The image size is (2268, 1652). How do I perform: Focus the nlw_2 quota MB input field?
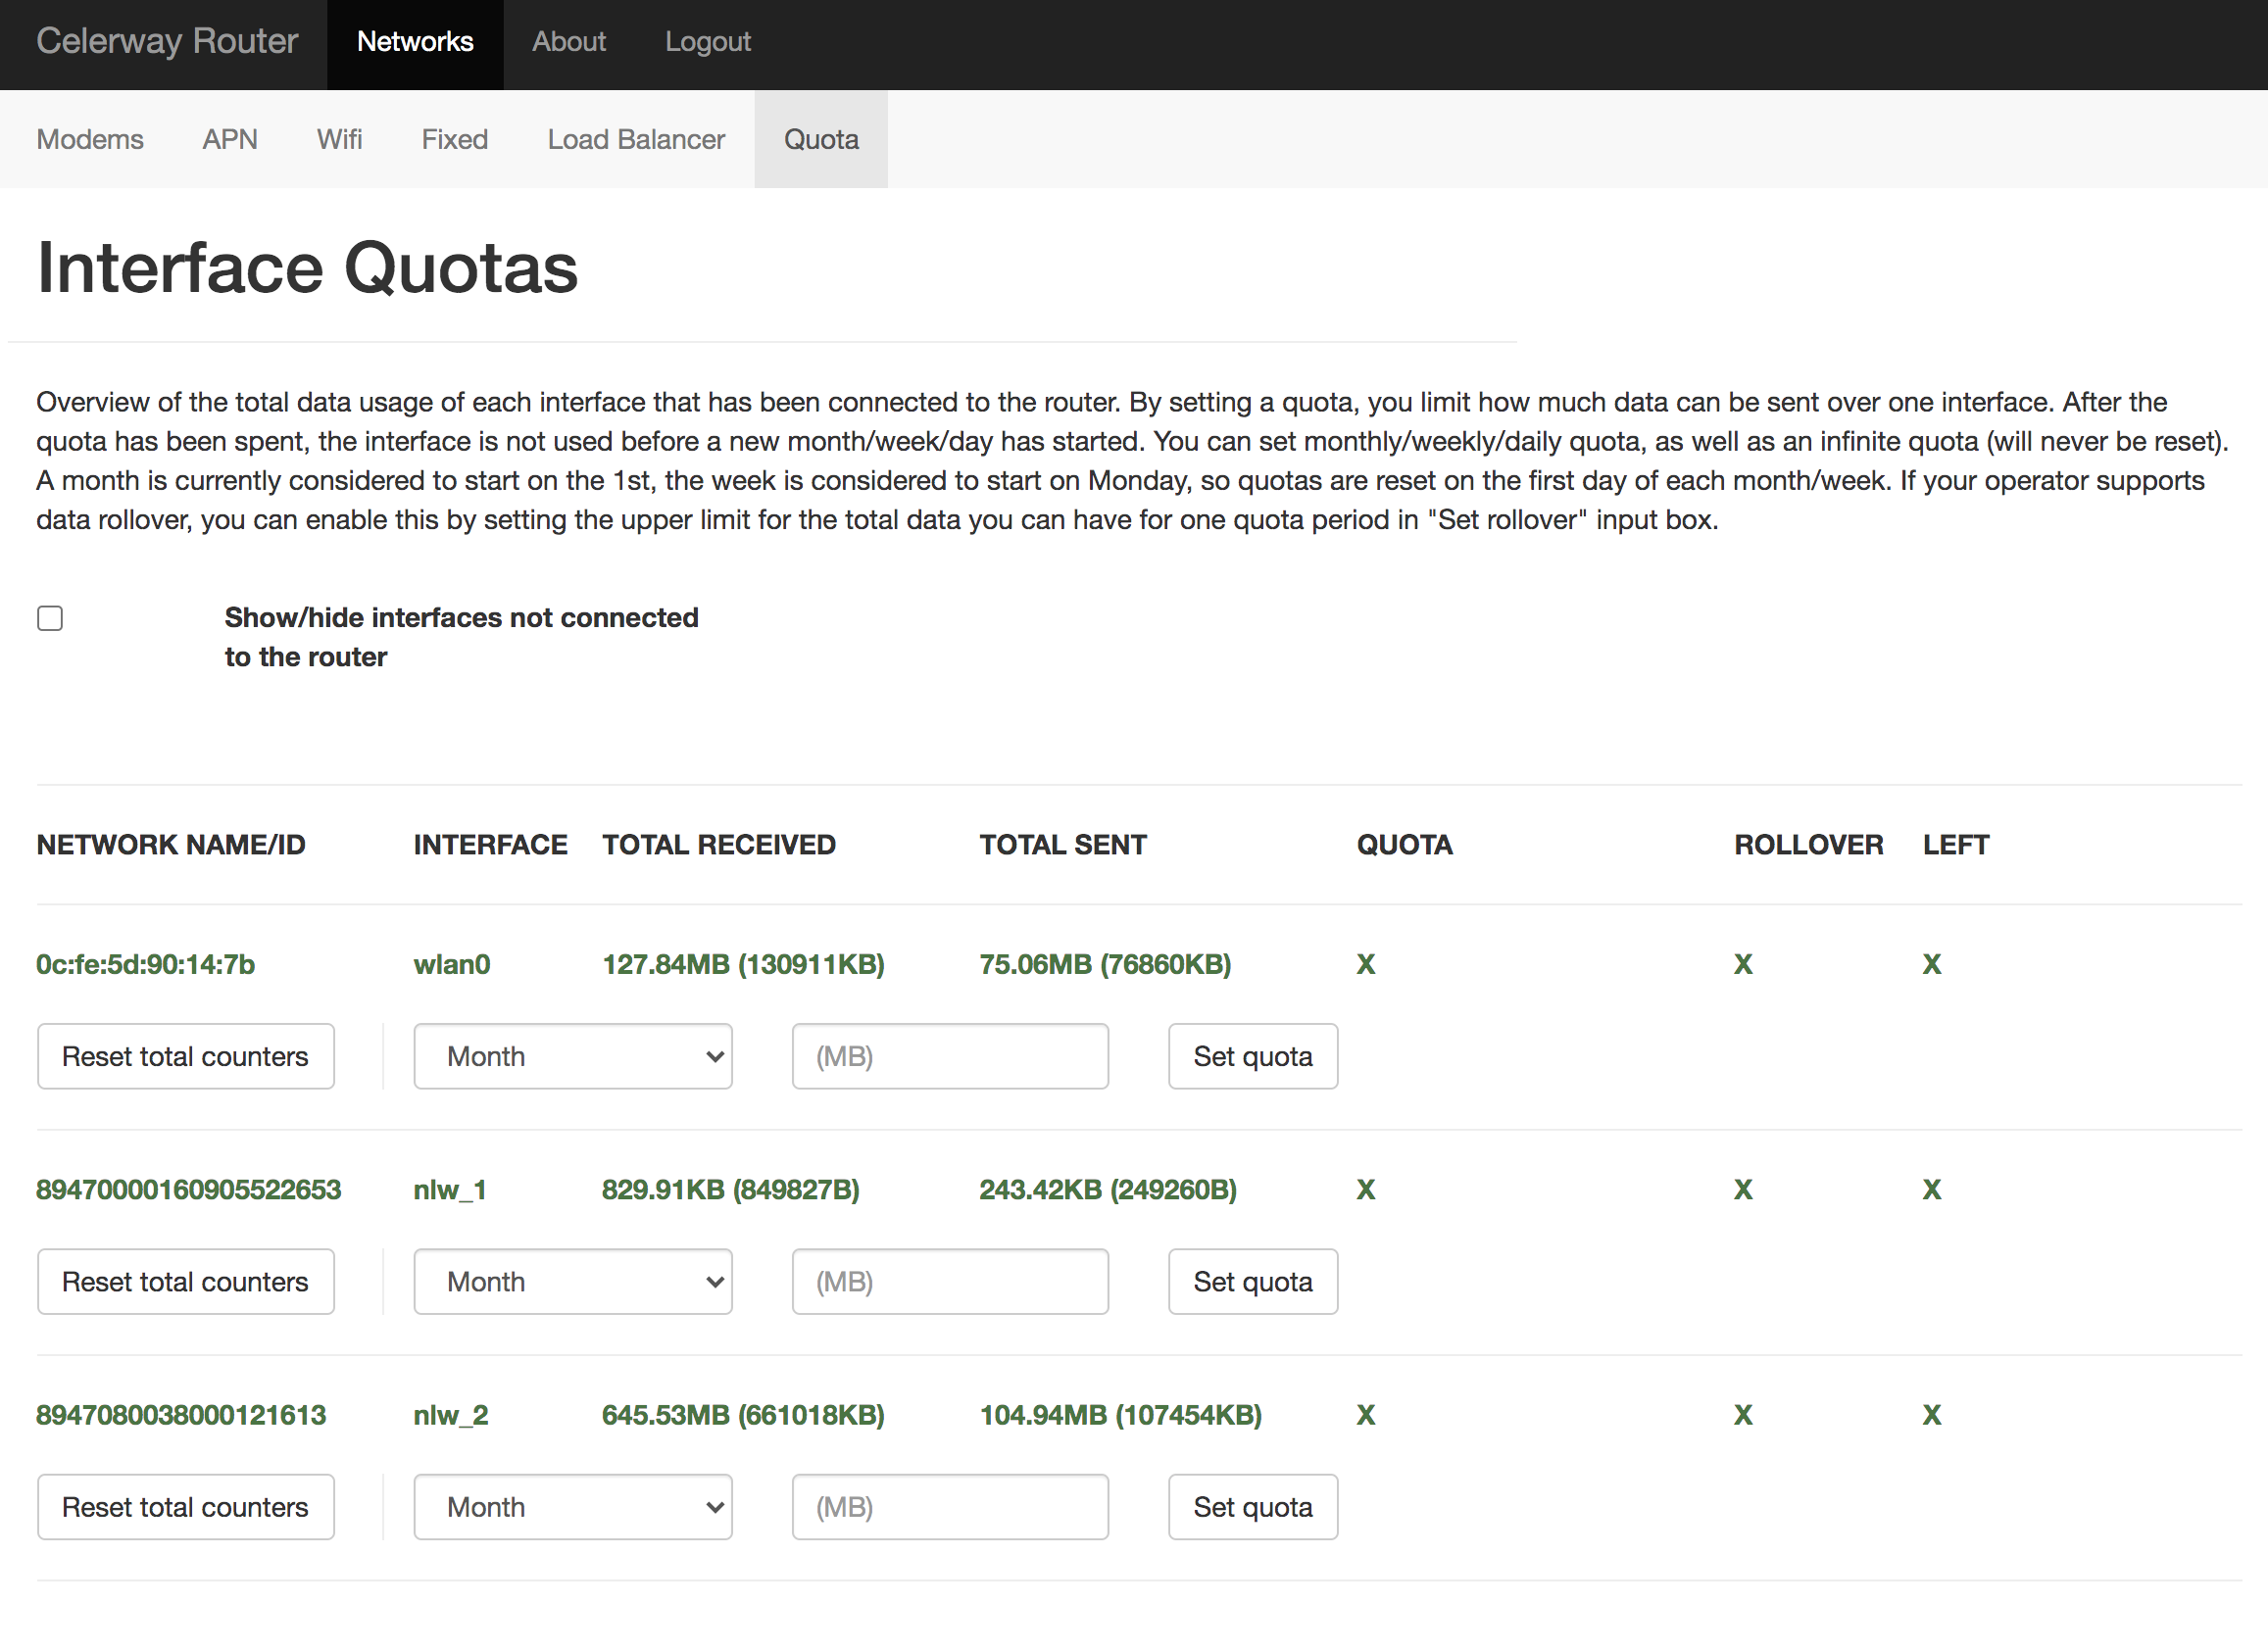(950, 1506)
